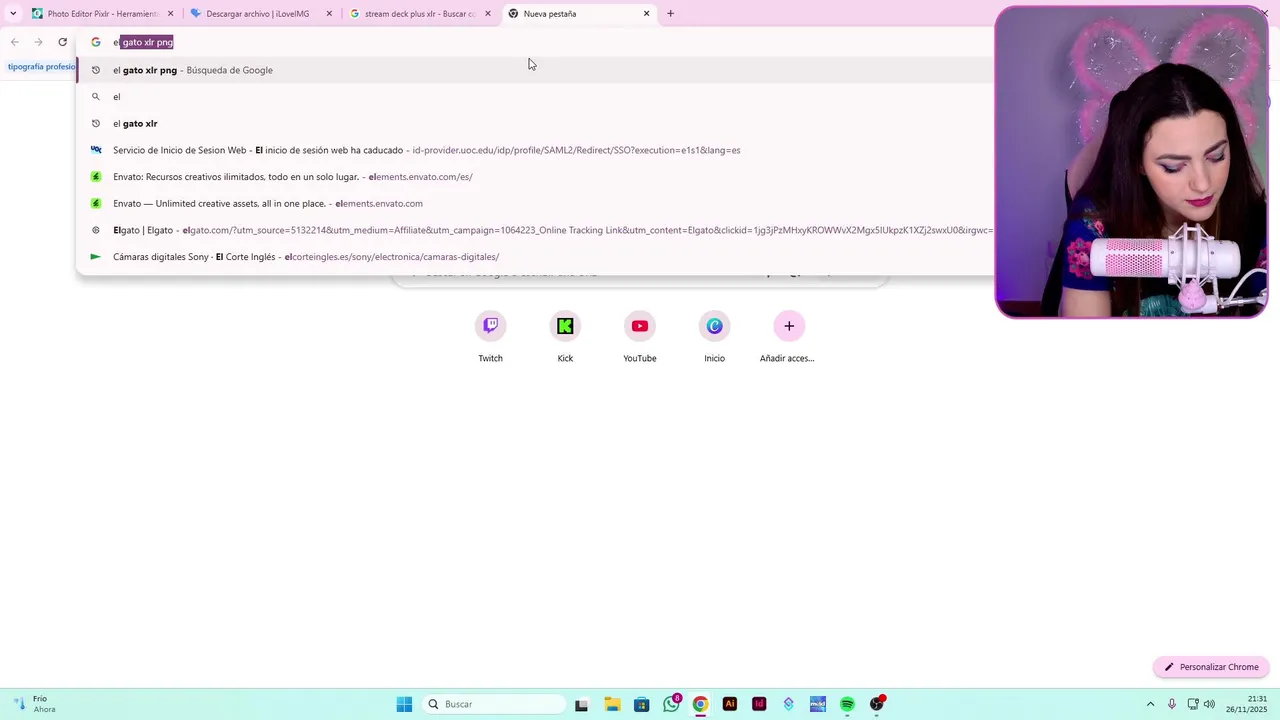Open Task View in the taskbar
This screenshot has height=720, width=1280.
[582, 704]
